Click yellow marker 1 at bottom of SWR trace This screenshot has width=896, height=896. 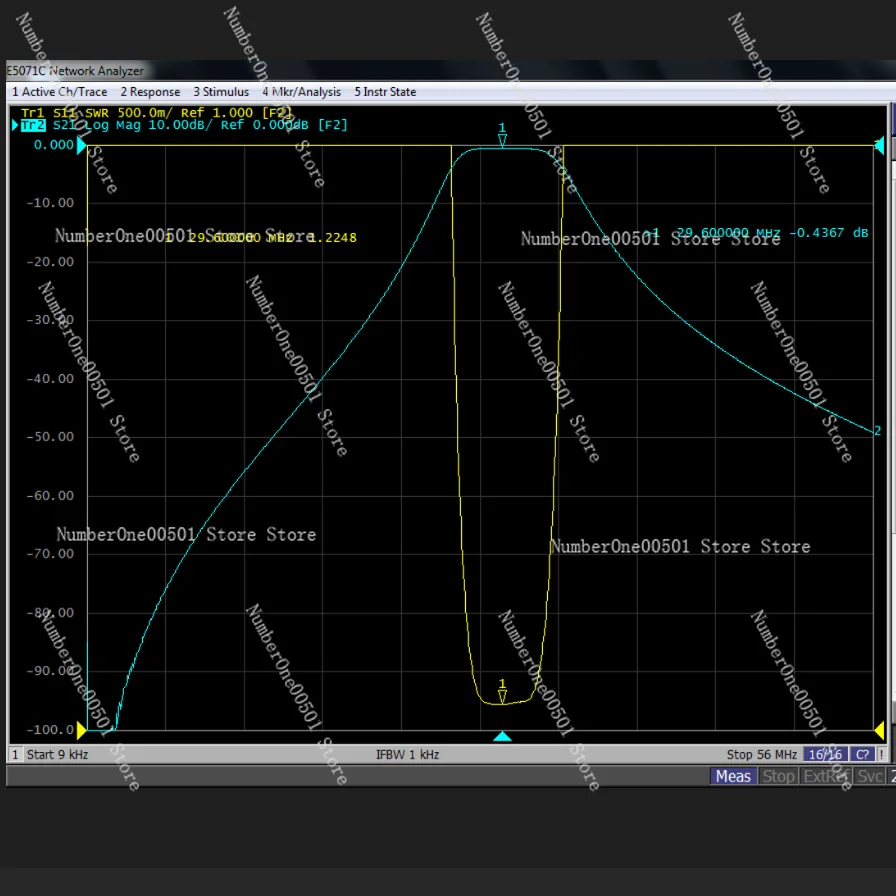click(x=502, y=695)
